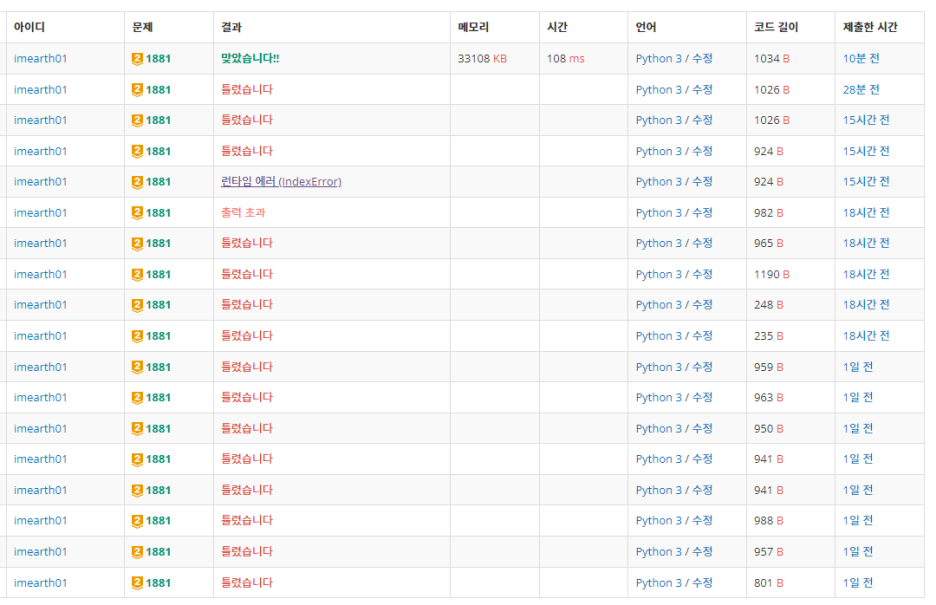Click 틀렸습니다 in the 235 B row
This screenshot has width=936, height=605.
(247, 335)
